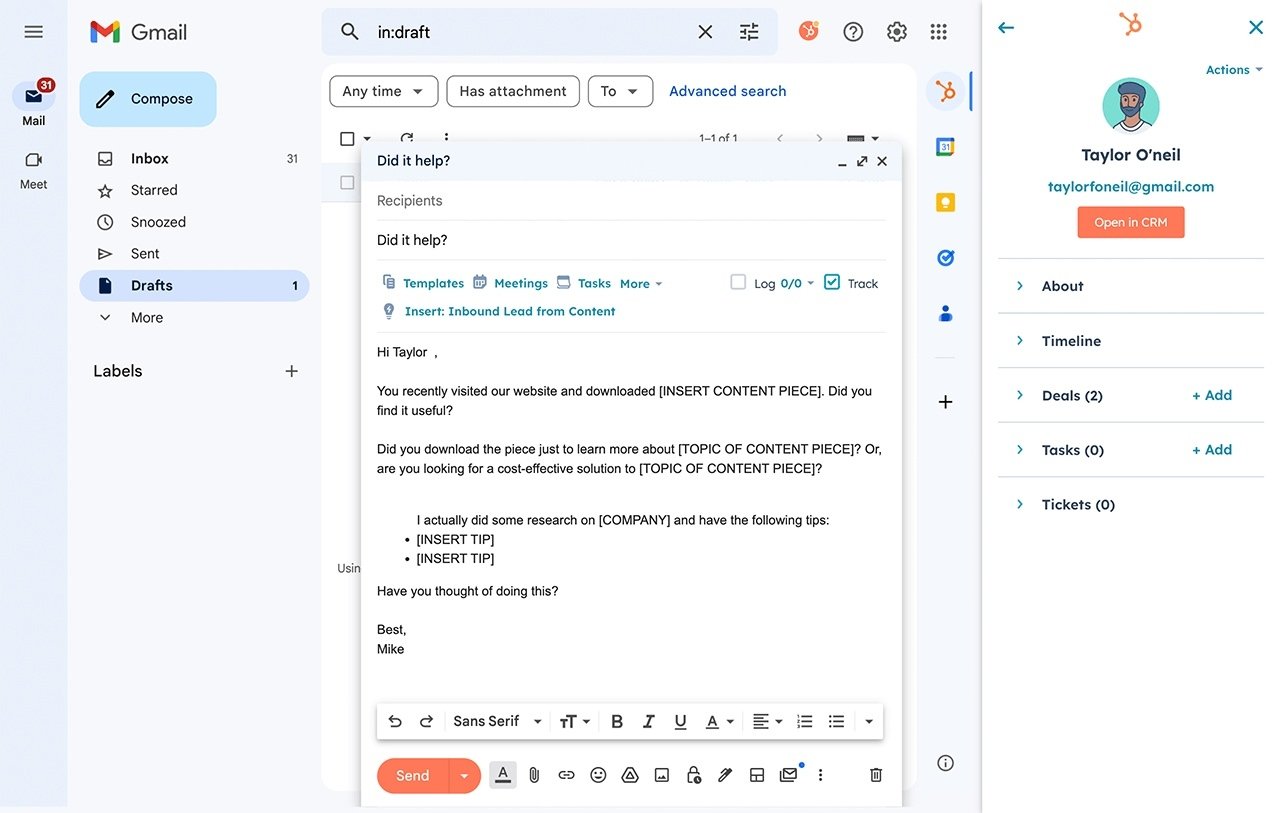Open Google Calendar from the side panel

click(945, 146)
